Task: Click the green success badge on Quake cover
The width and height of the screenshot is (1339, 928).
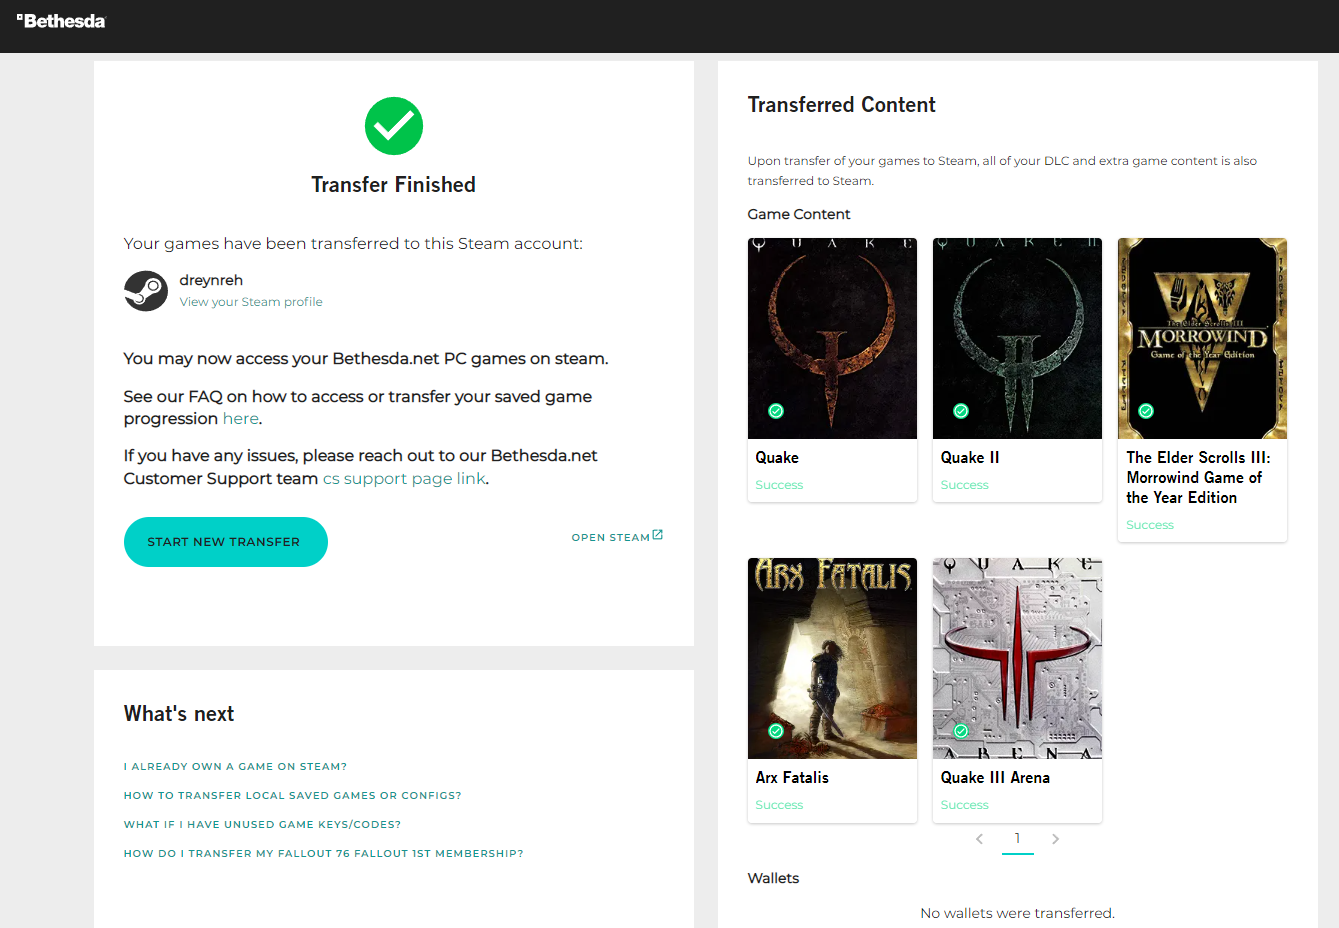Action: tap(776, 411)
